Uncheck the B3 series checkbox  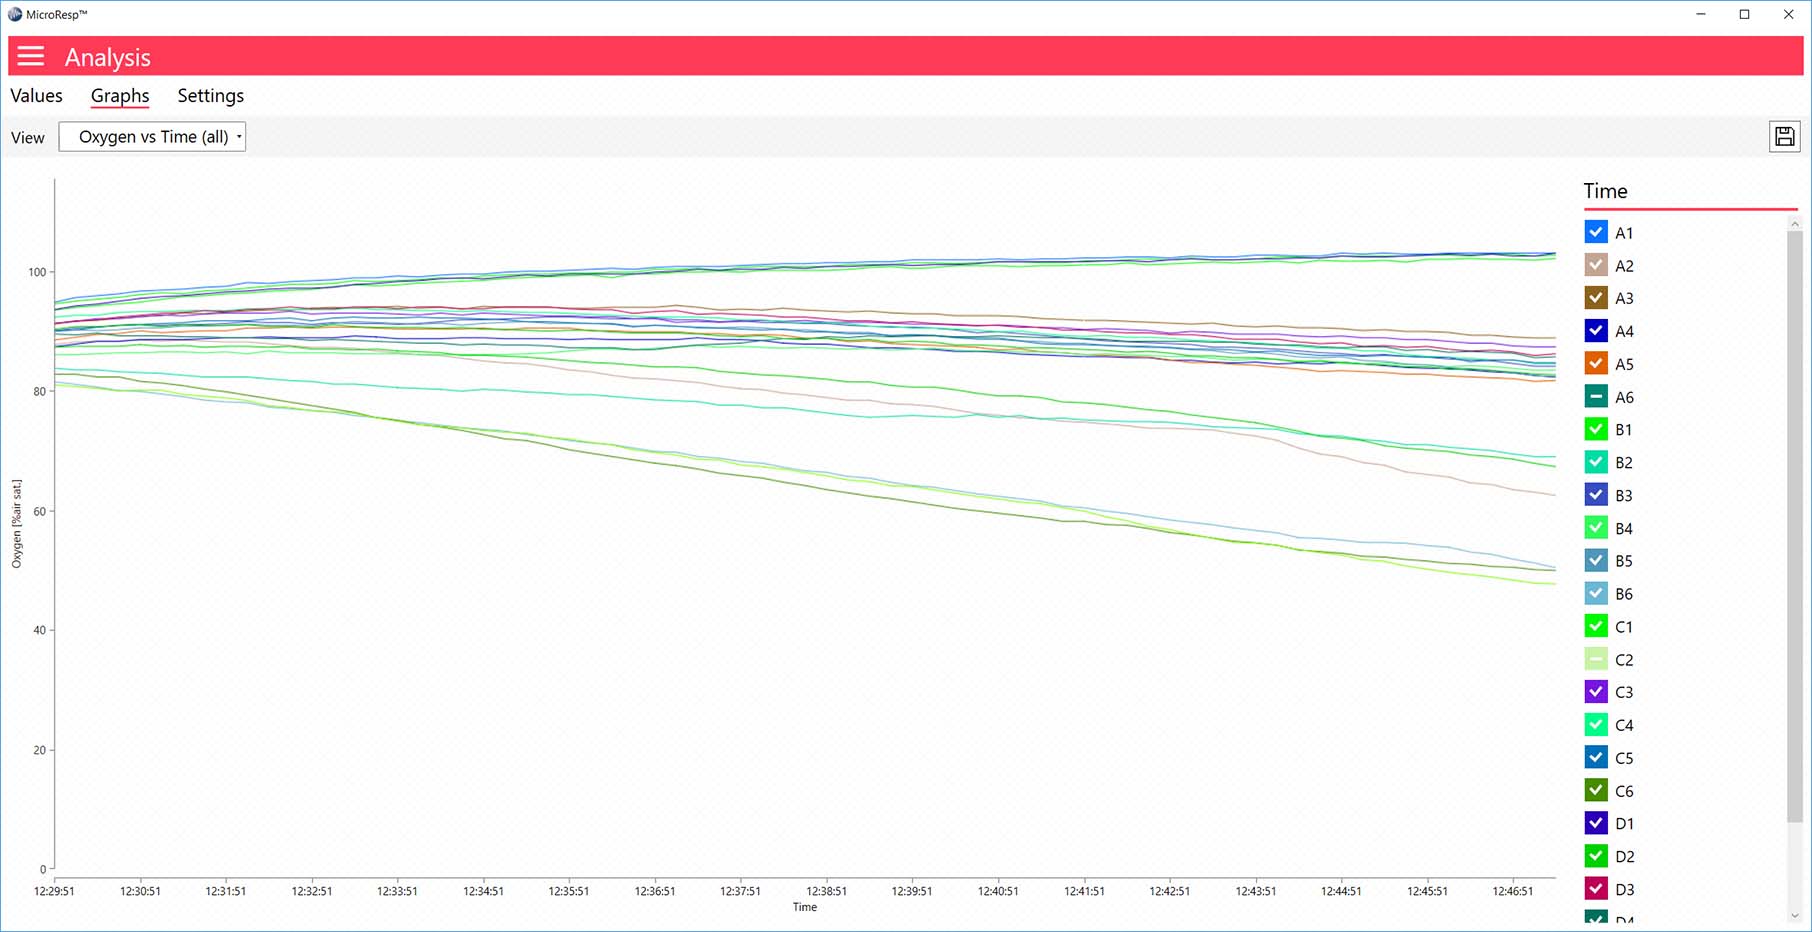click(x=1596, y=495)
